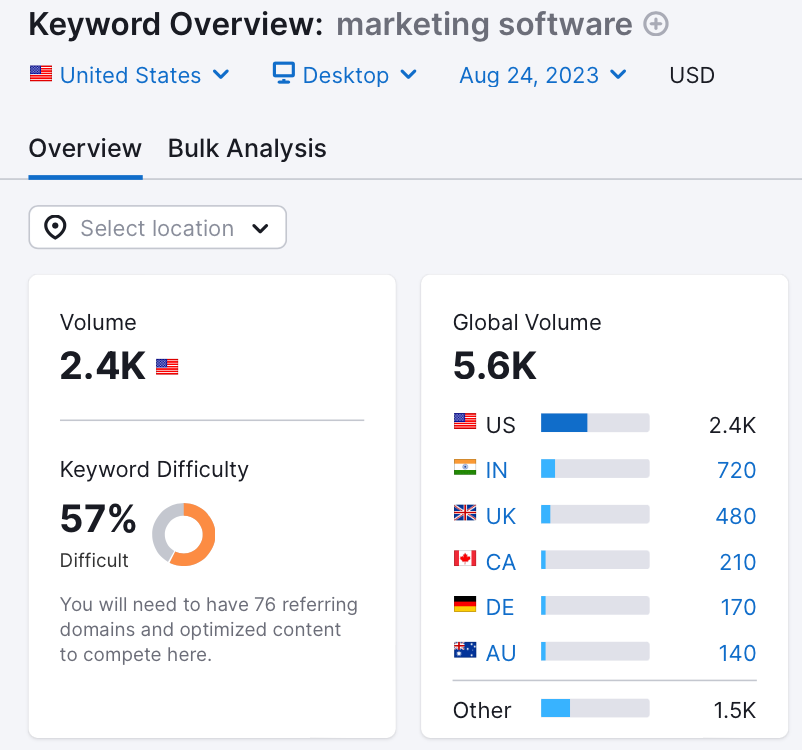Viewport: 802px width, 750px height.
Task: Select the Overview tab
Action: 85,149
